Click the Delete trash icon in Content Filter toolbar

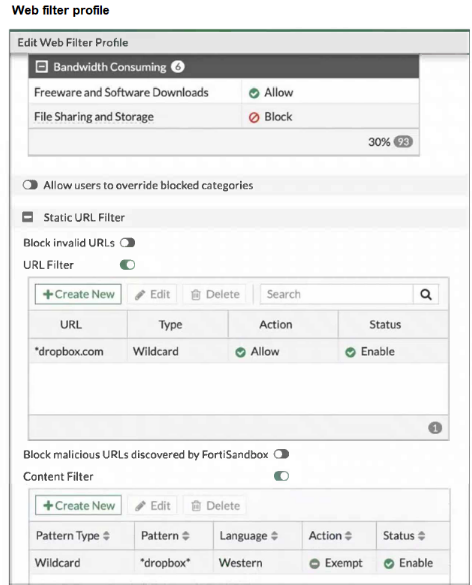pos(196,506)
